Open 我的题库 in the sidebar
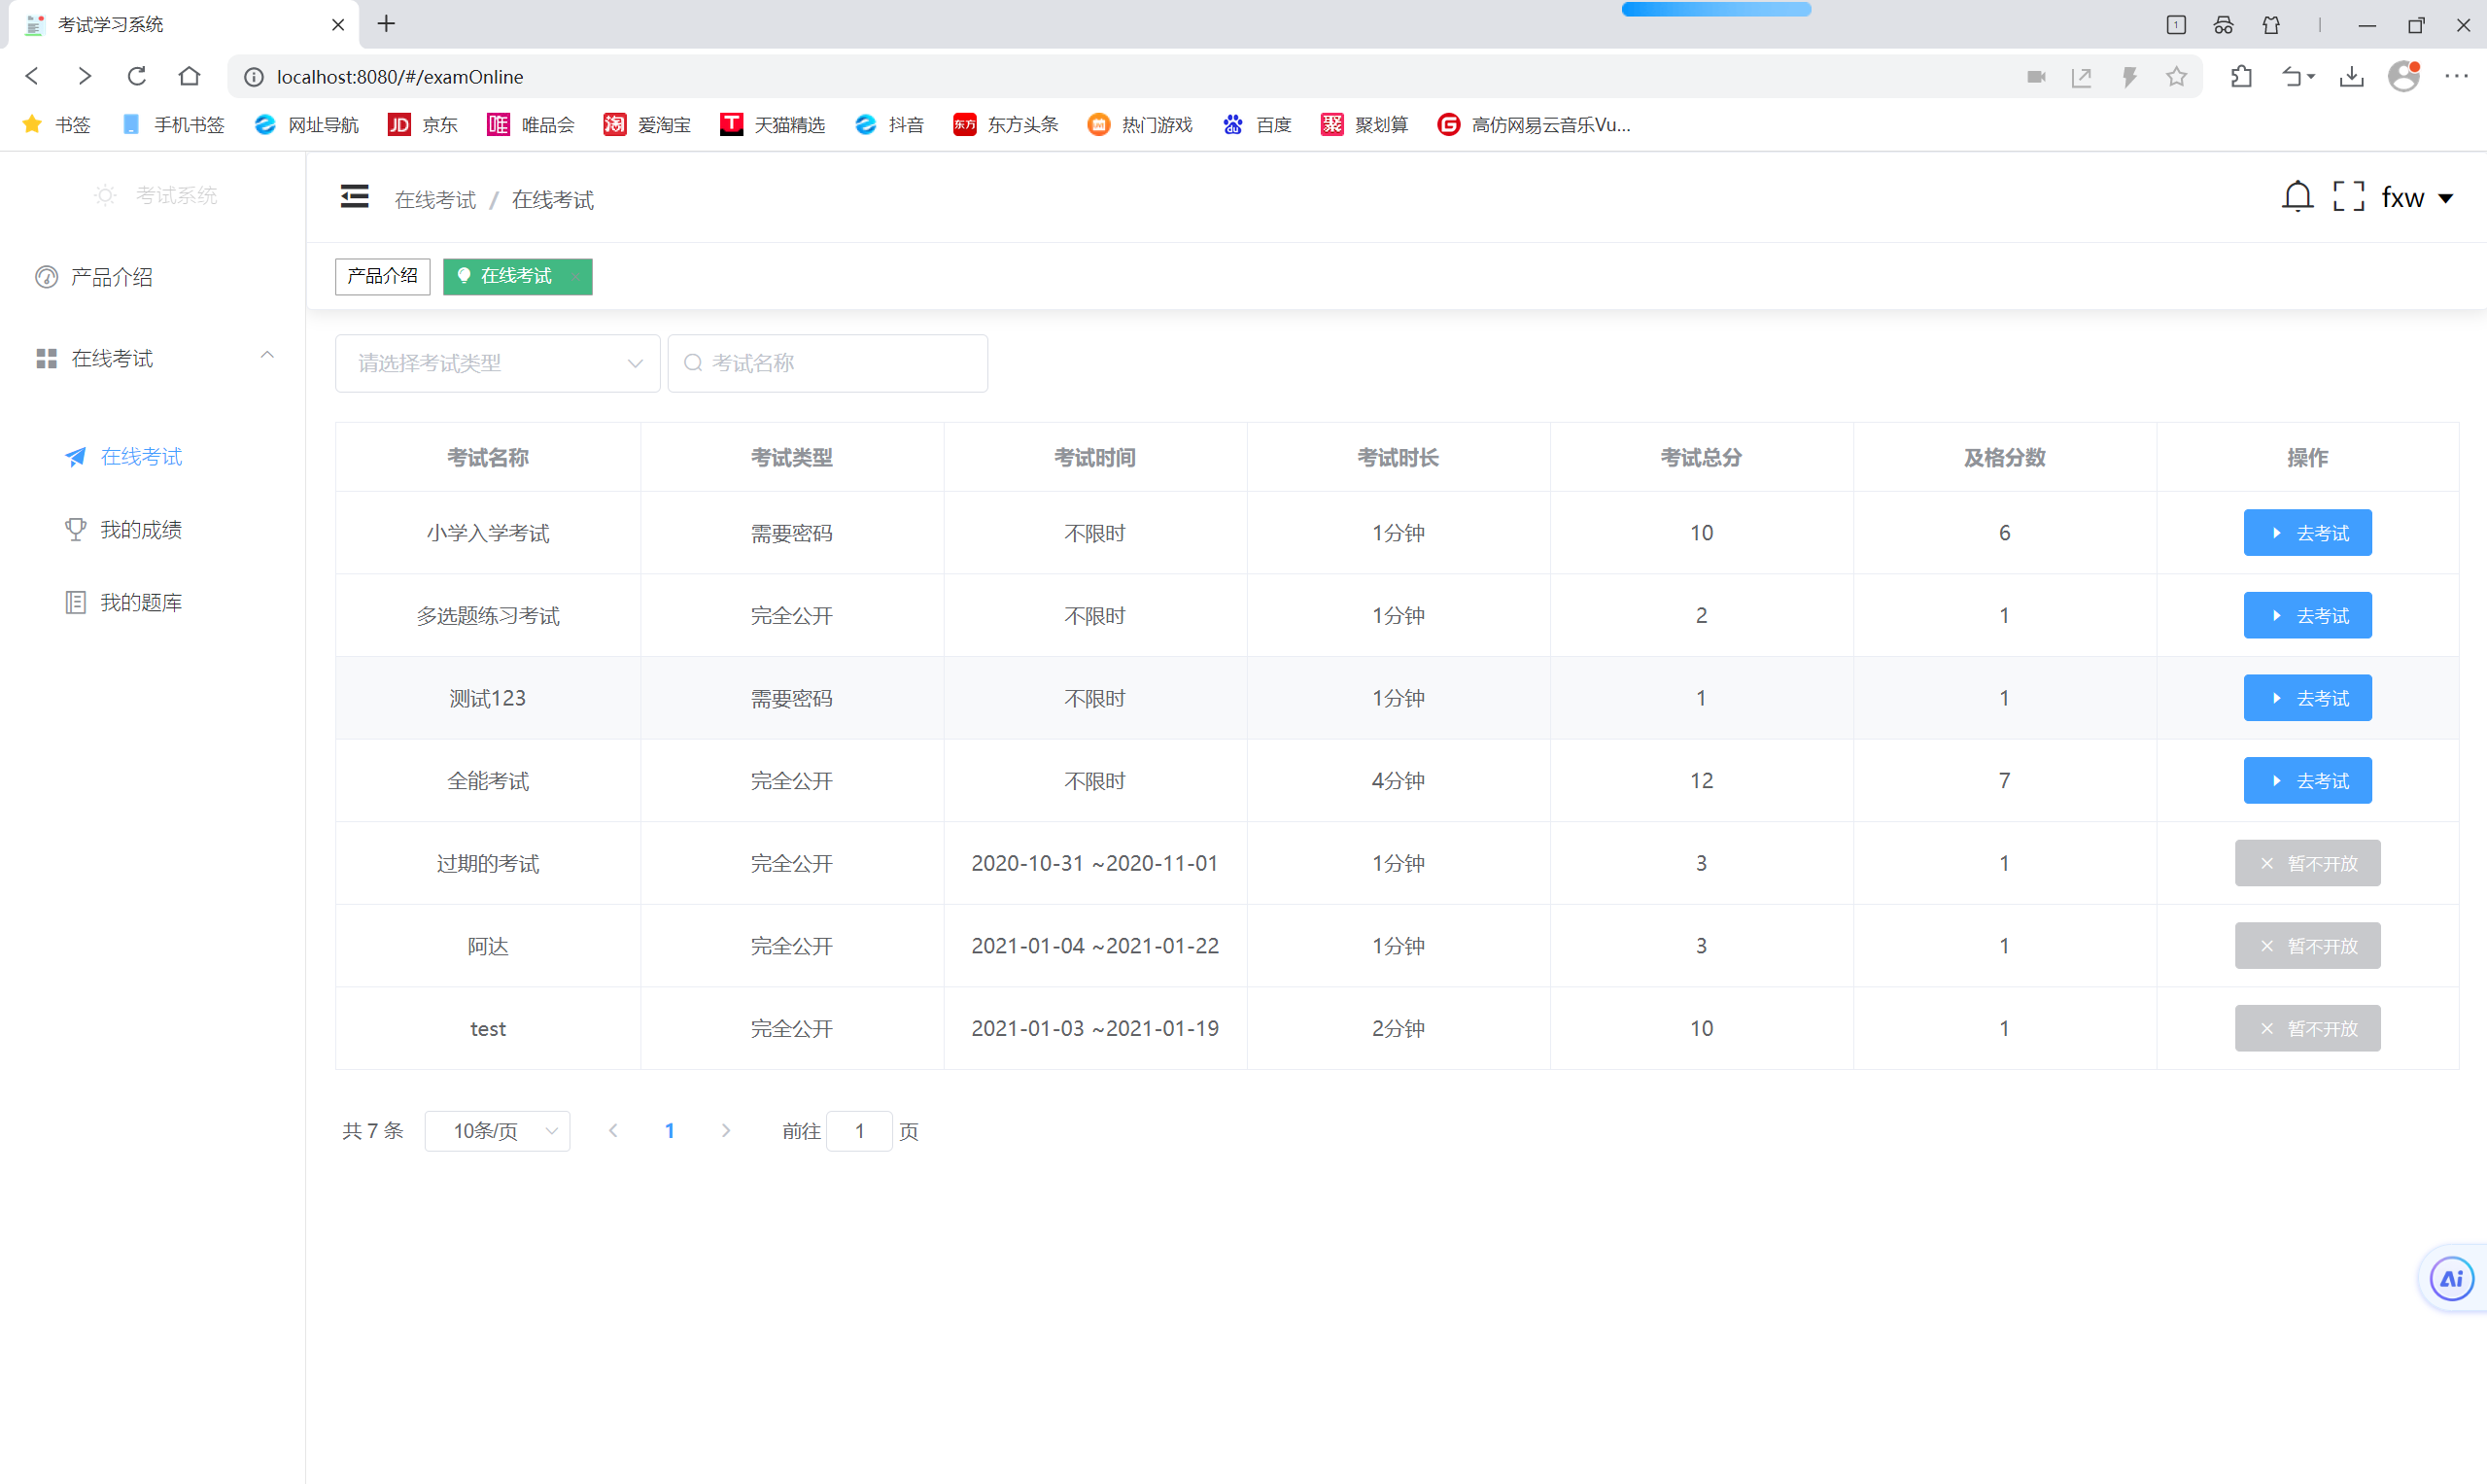2487x1484 pixels. click(x=141, y=602)
